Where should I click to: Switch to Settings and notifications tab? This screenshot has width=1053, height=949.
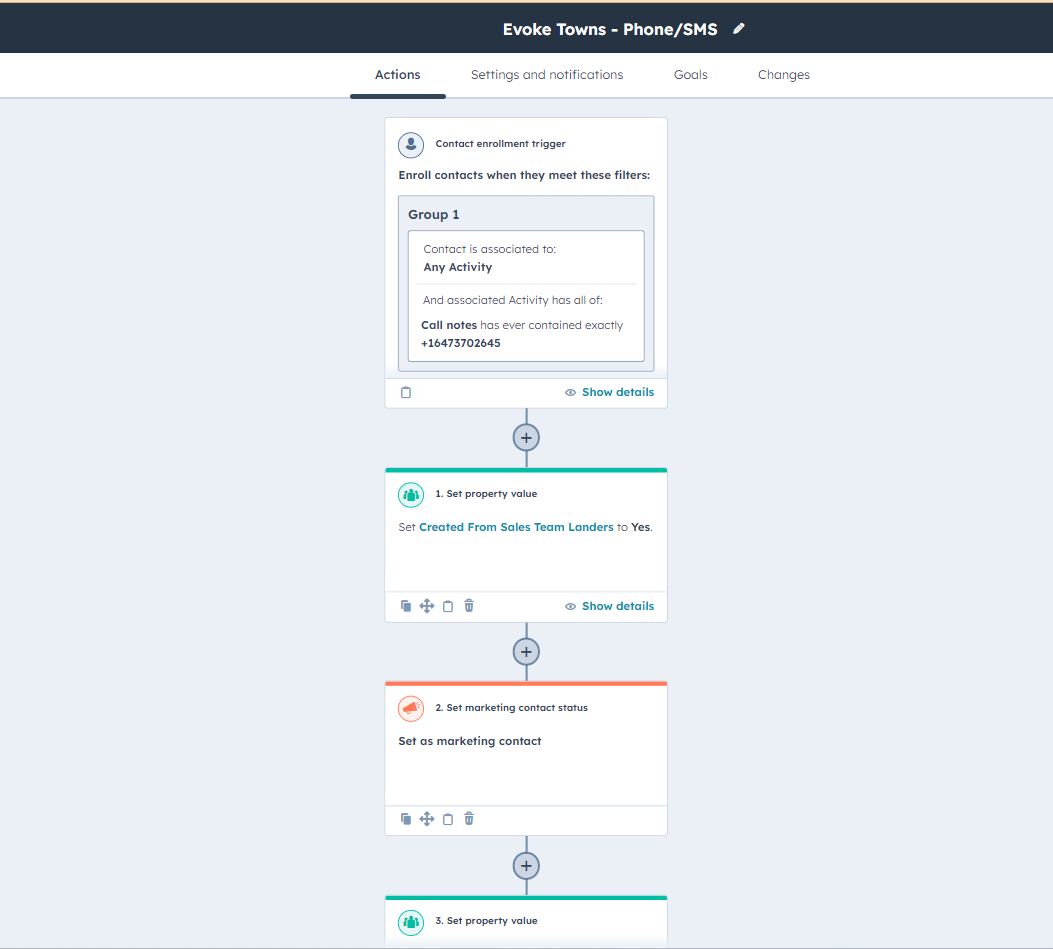547,75
